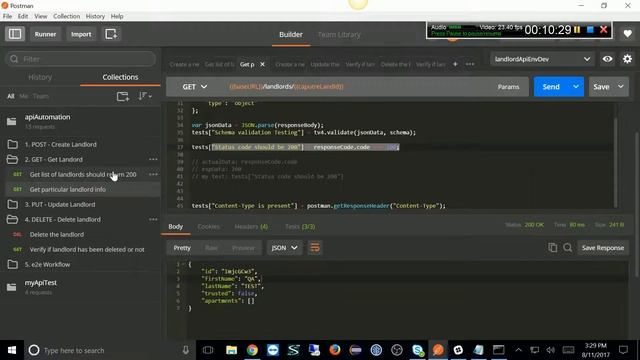Send the GET request

click(x=551, y=87)
